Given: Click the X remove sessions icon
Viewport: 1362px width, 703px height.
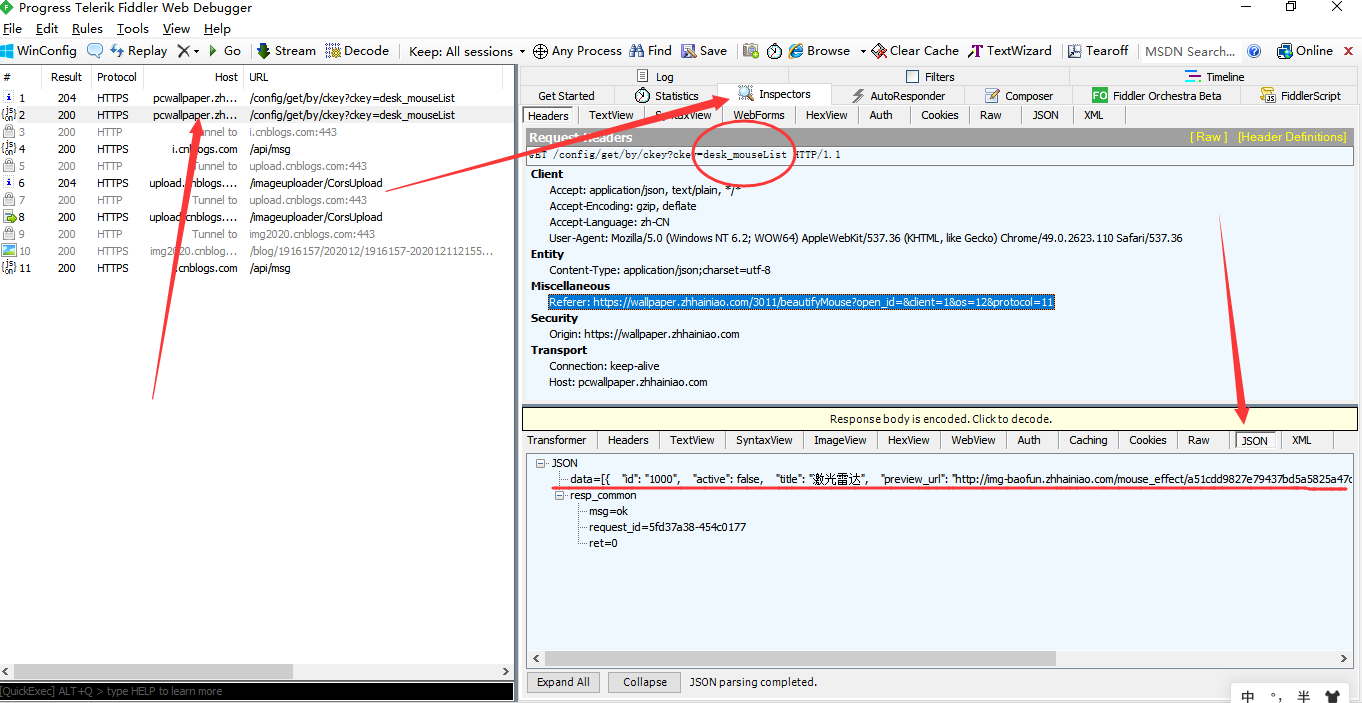Looking at the screenshot, I should coord(183,51).
